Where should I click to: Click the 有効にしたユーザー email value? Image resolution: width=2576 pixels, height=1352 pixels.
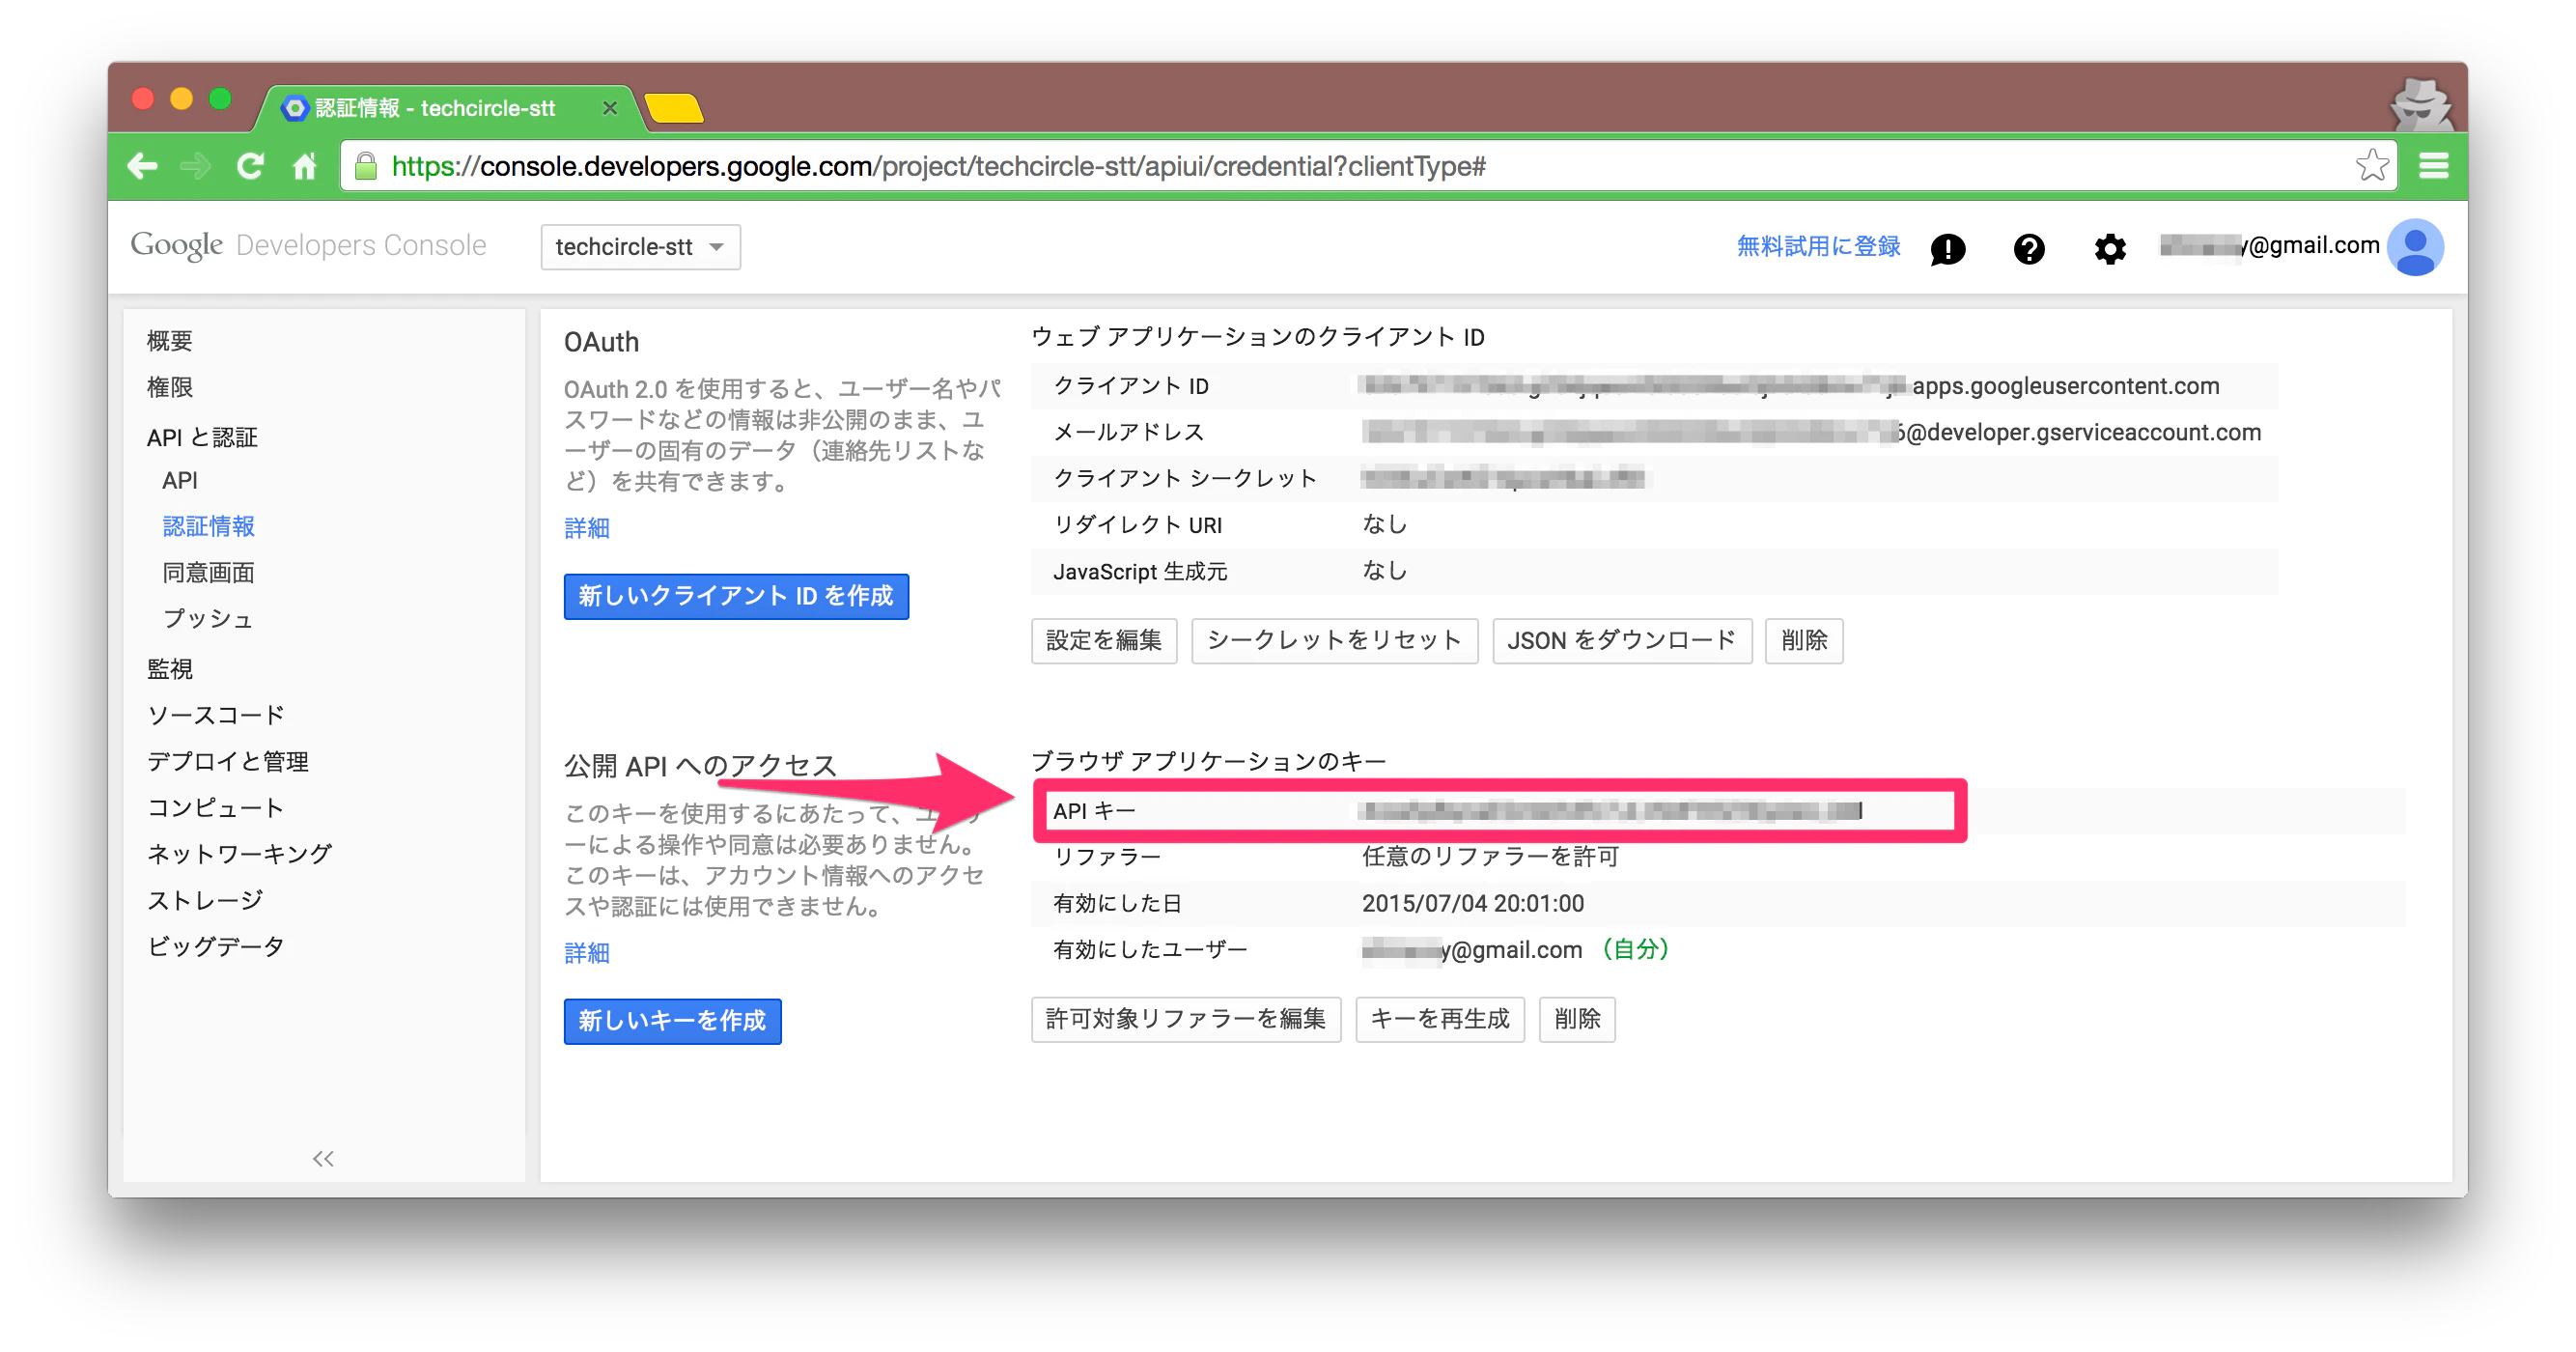tap(1471, 949)
